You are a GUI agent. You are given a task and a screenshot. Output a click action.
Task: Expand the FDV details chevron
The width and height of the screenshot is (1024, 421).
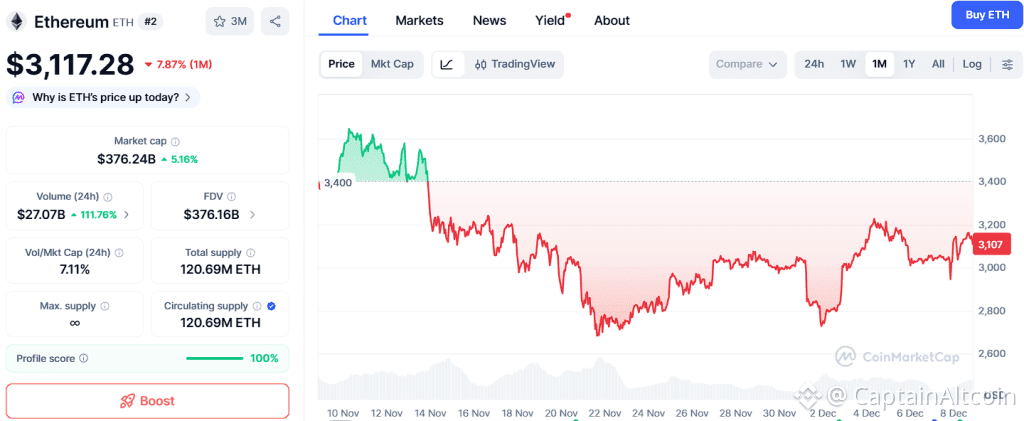[251, 215]
